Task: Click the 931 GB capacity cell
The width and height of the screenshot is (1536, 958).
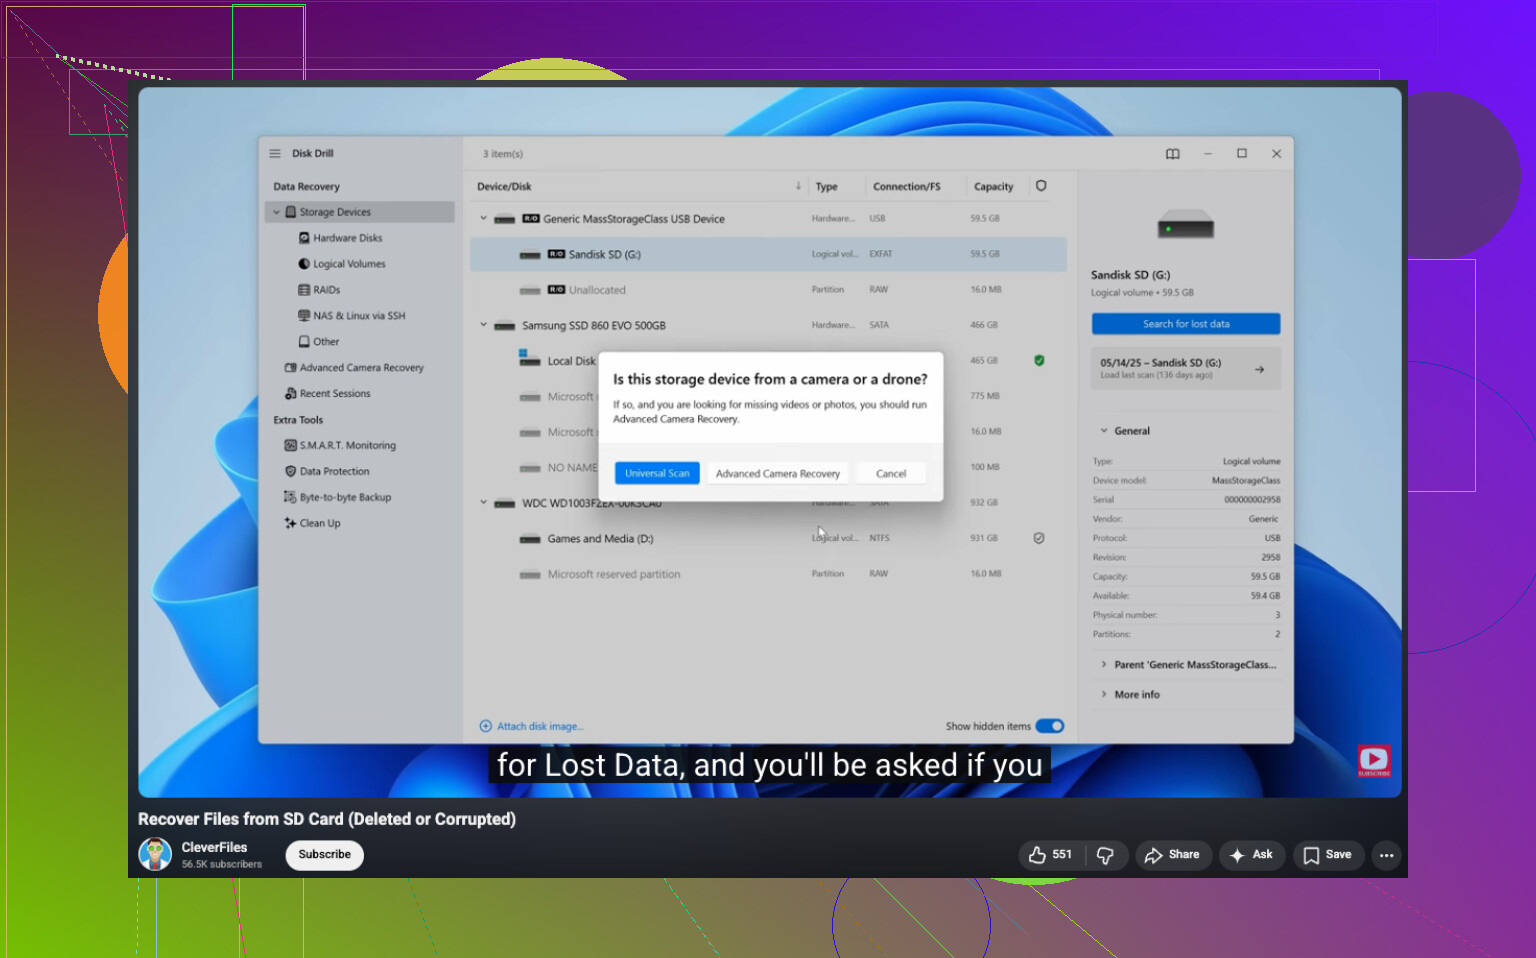Action: point(984,538)
